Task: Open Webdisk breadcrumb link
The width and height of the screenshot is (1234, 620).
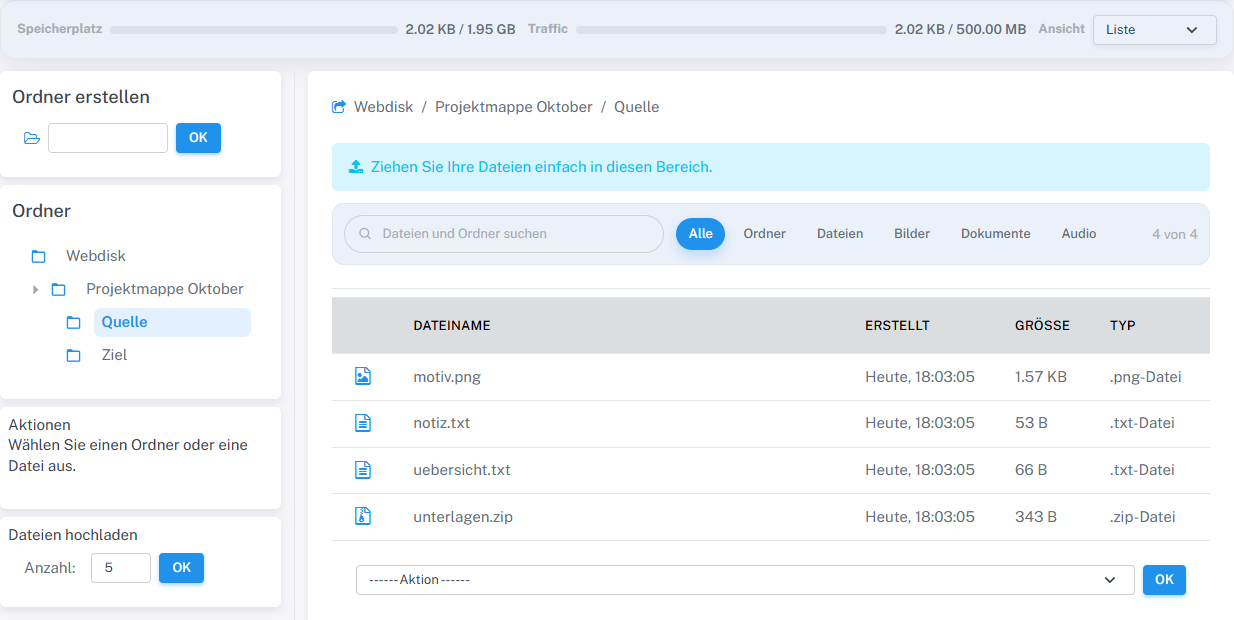Action: tap(383, 106)
